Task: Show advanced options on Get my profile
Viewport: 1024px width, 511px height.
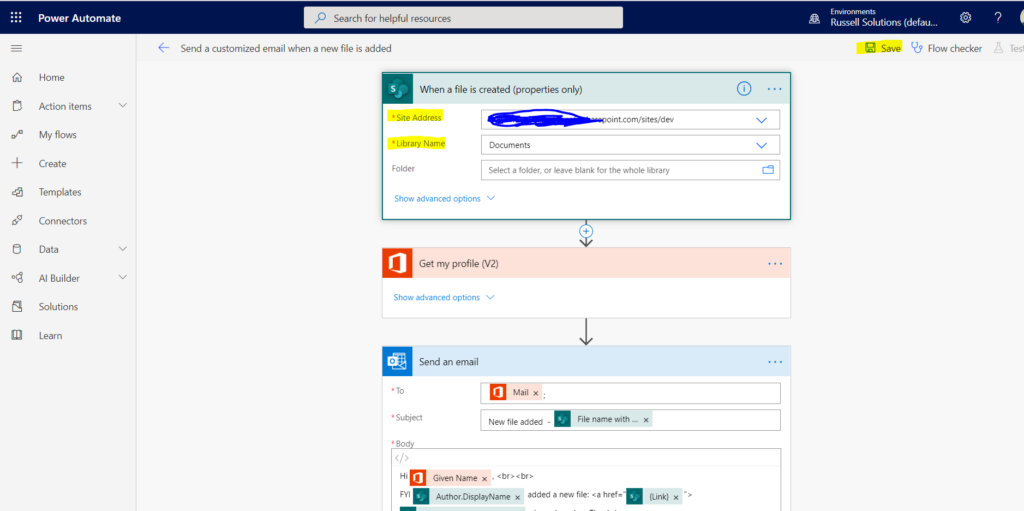Action: coord(444,297)
